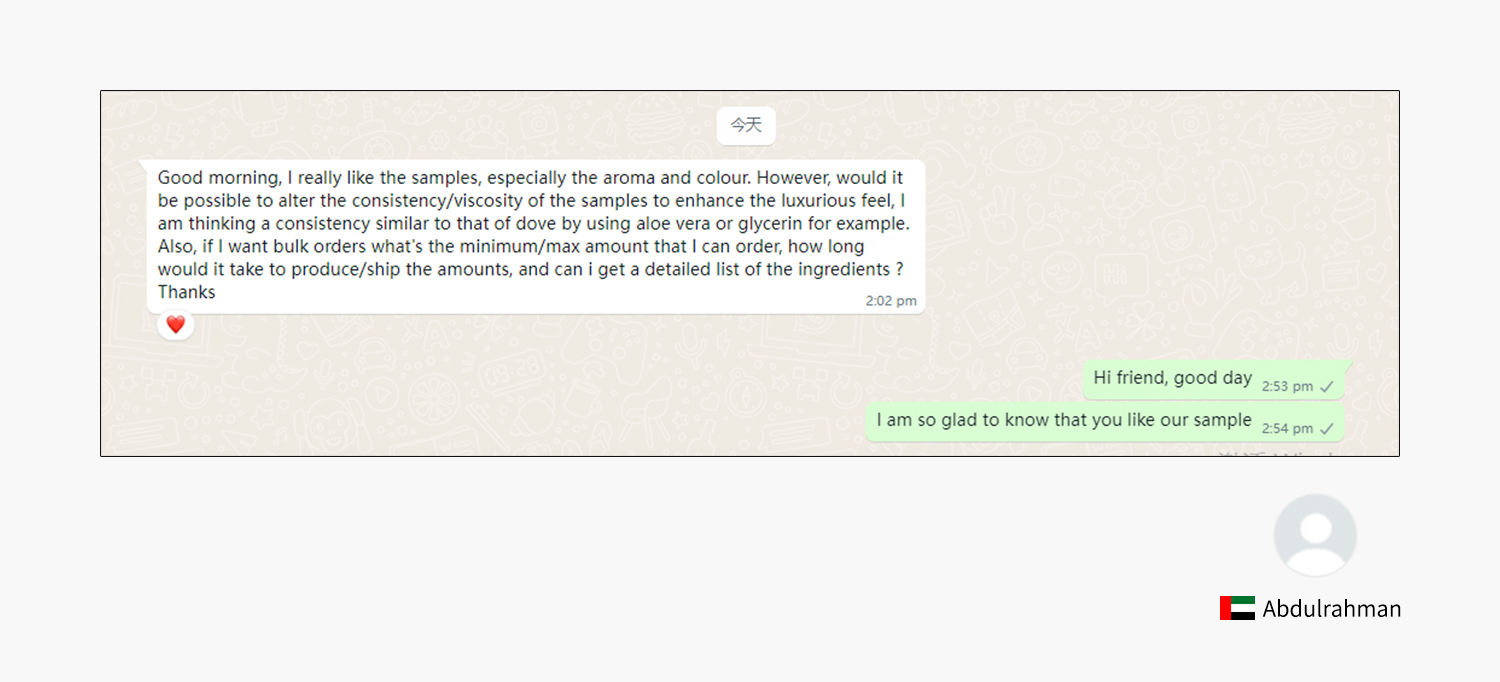Click the 今天 date chip
This screenshot has height=682, width=1500.
click(746, 125)
